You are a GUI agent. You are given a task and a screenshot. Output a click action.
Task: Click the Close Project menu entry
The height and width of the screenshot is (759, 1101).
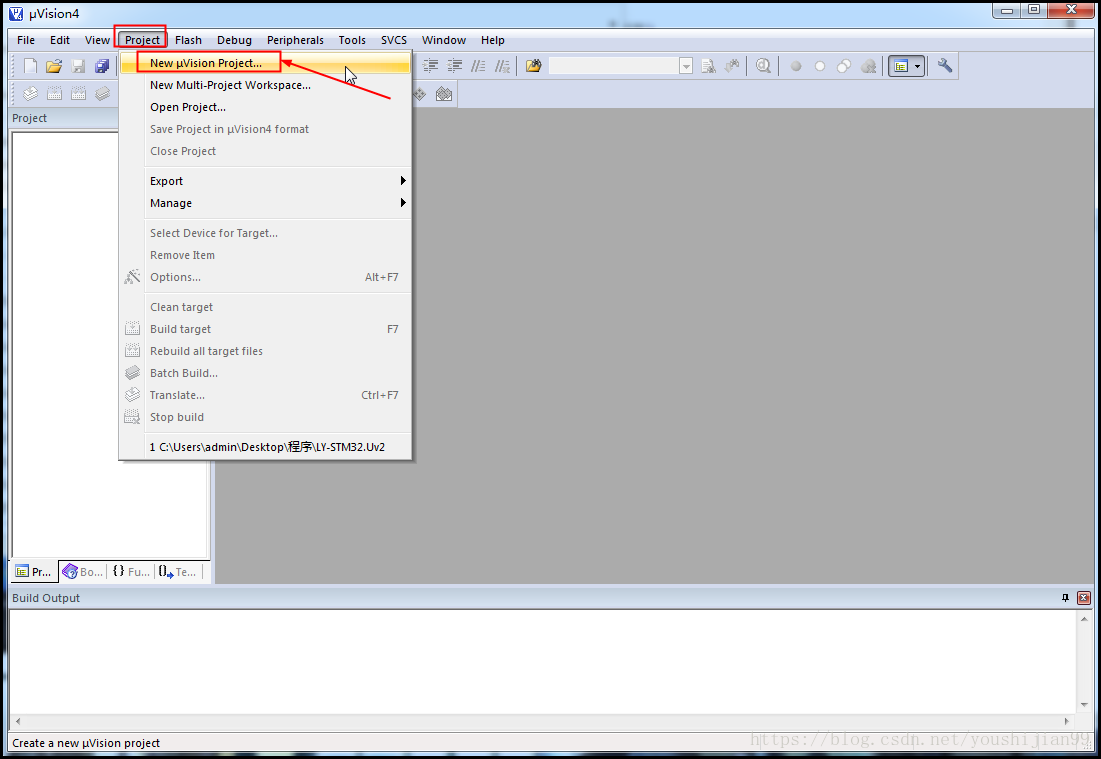click(265, 151)
